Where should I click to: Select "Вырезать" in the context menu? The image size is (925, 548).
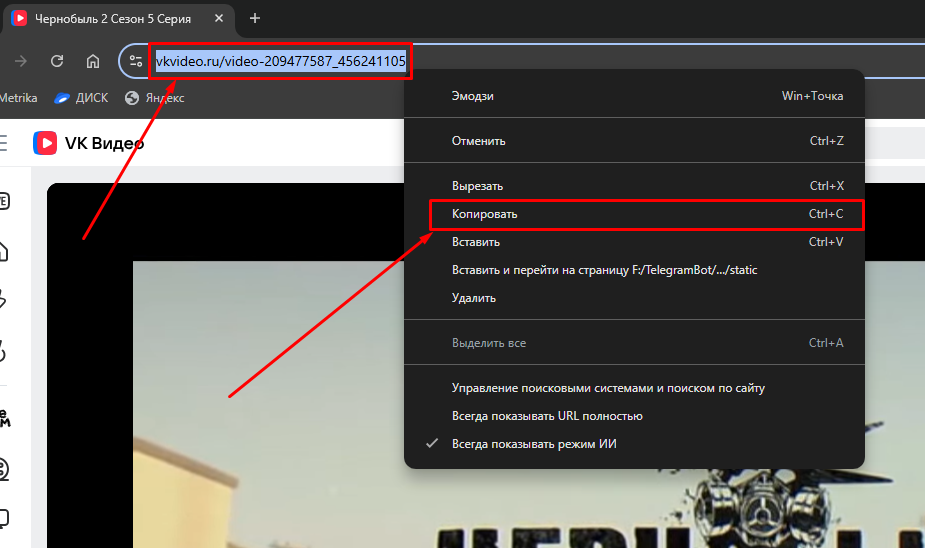[x=477, y=186]
